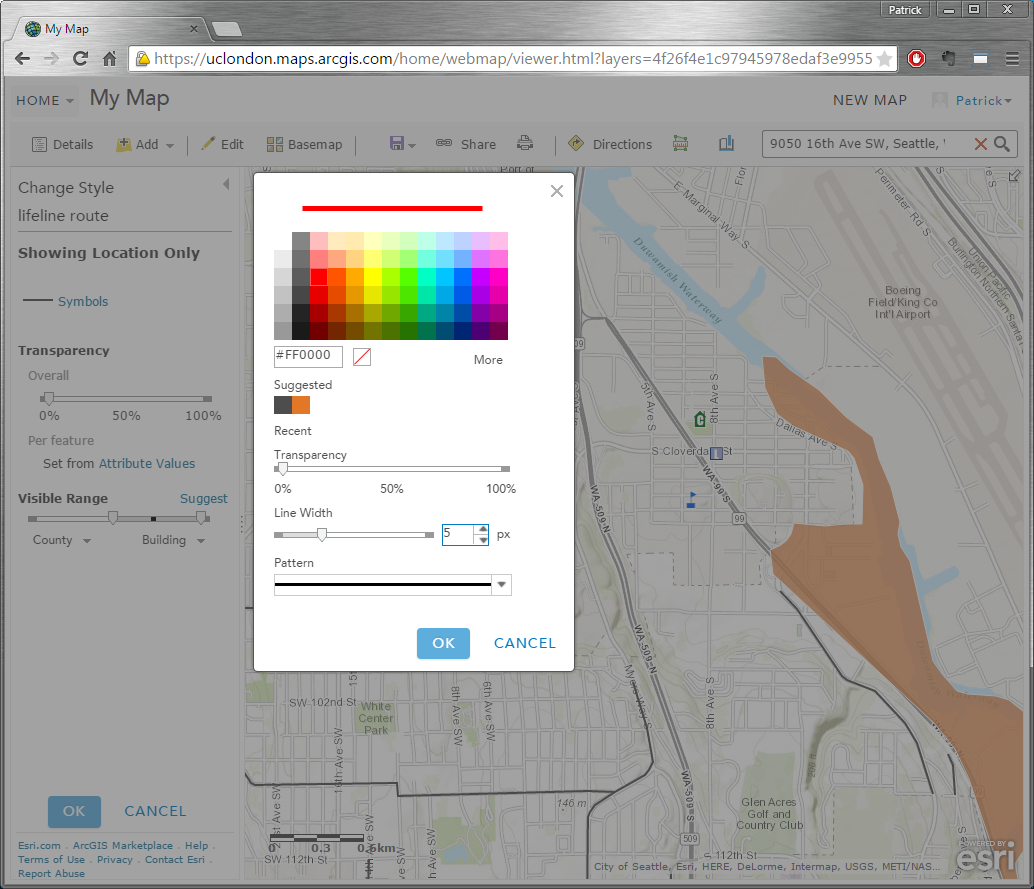Increase line width with up stepper
Viewport: 1034px width, 889px height.
[x=483, y=529]
